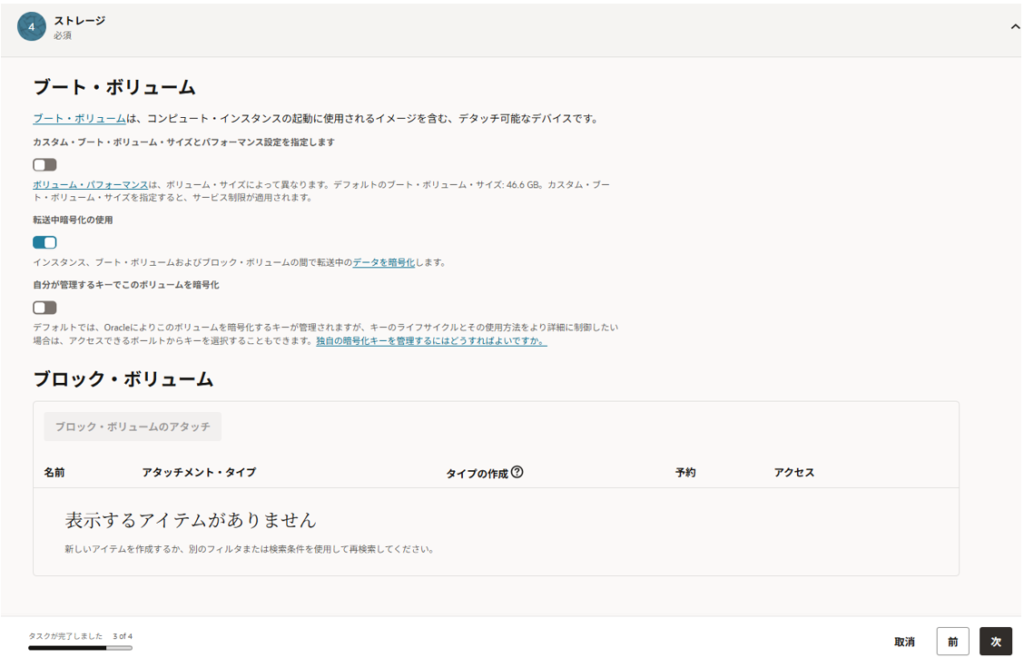
Task: Click the help icon beside タイプの作成
Action: [x=517, y=472]
